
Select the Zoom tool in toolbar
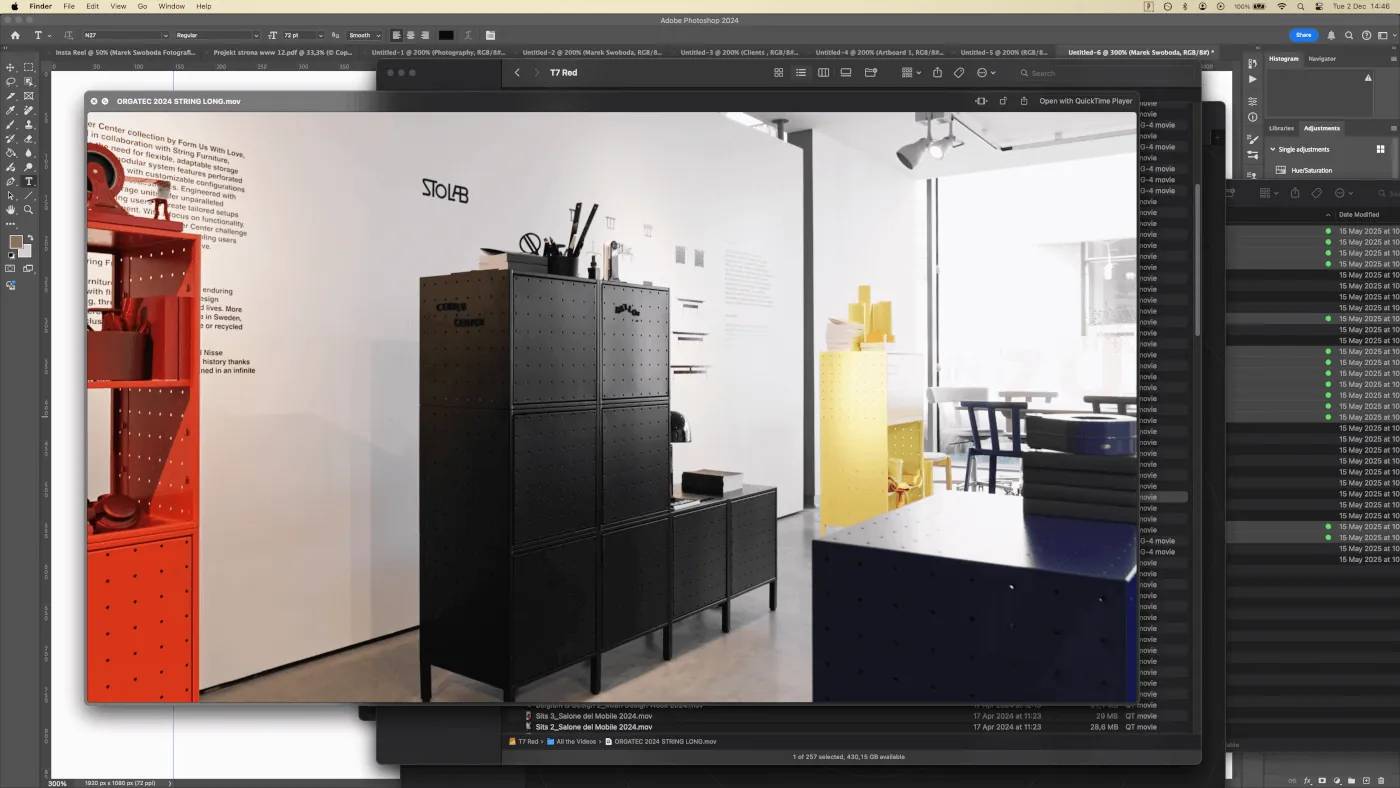click(x=28, y=210)
